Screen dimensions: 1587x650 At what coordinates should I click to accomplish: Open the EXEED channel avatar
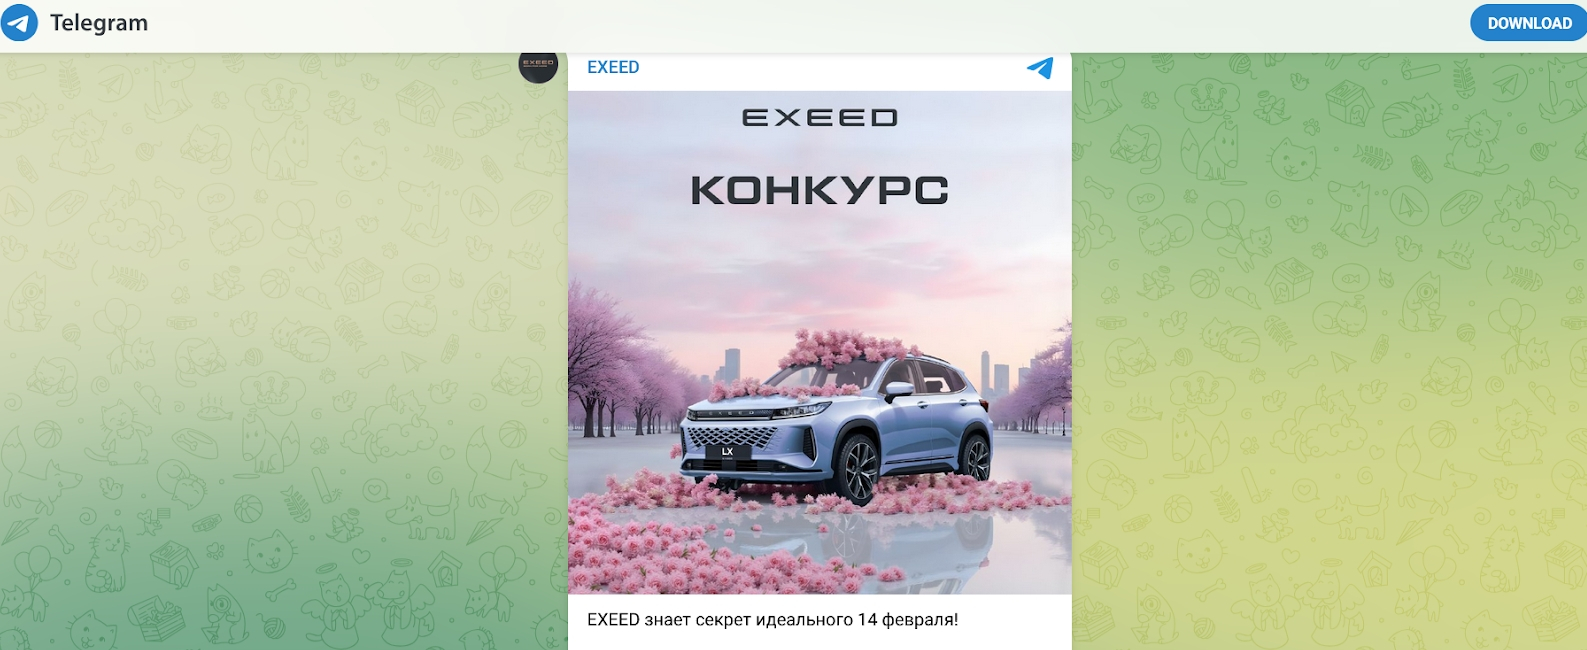click(x=538, y=64)
